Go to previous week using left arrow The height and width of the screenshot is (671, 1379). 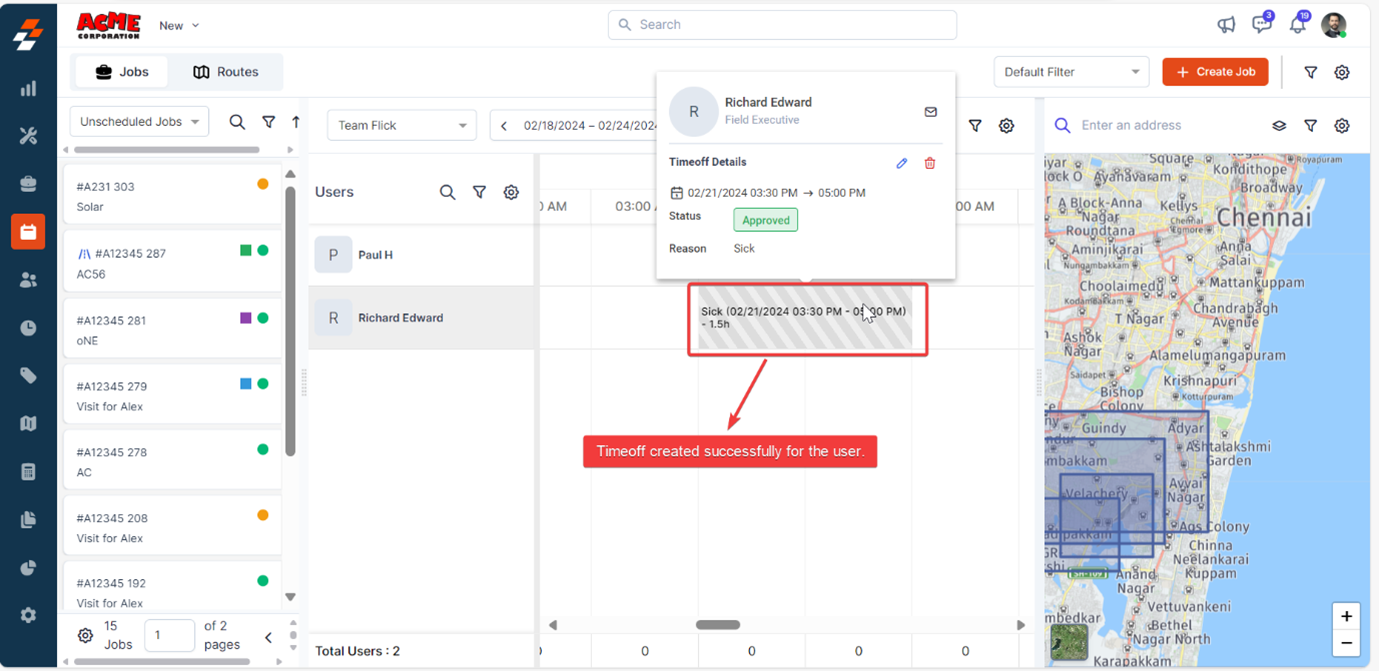click(504, 126)
